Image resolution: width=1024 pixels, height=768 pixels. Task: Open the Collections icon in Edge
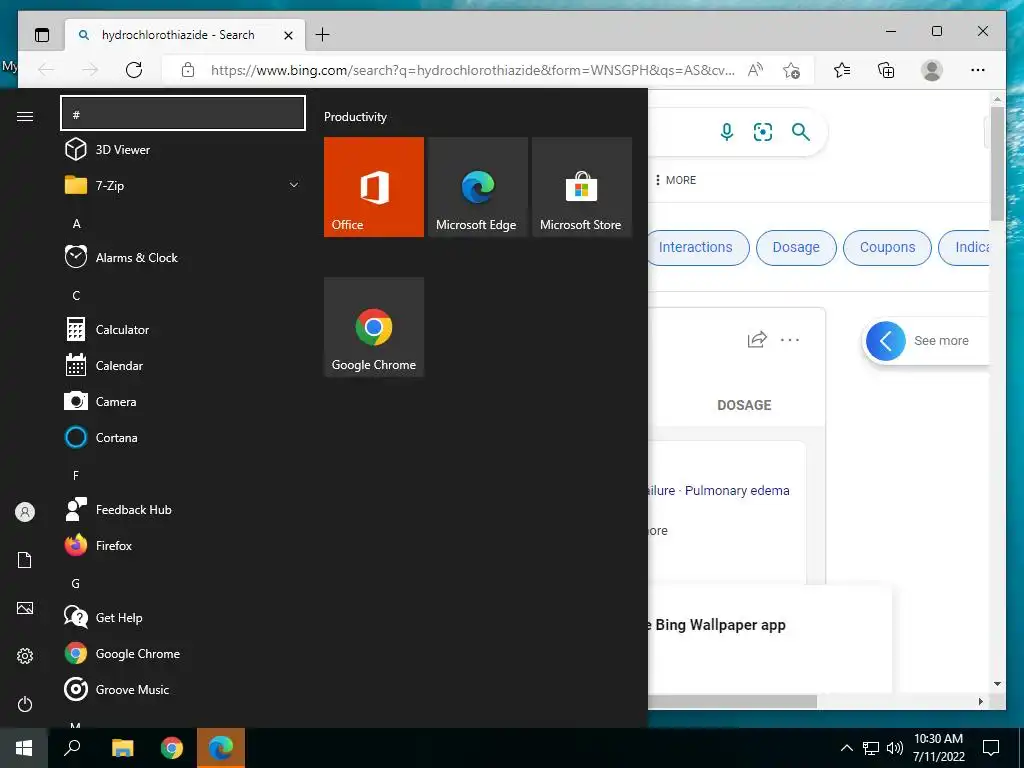pyautogui.click(x=886, y=70)
